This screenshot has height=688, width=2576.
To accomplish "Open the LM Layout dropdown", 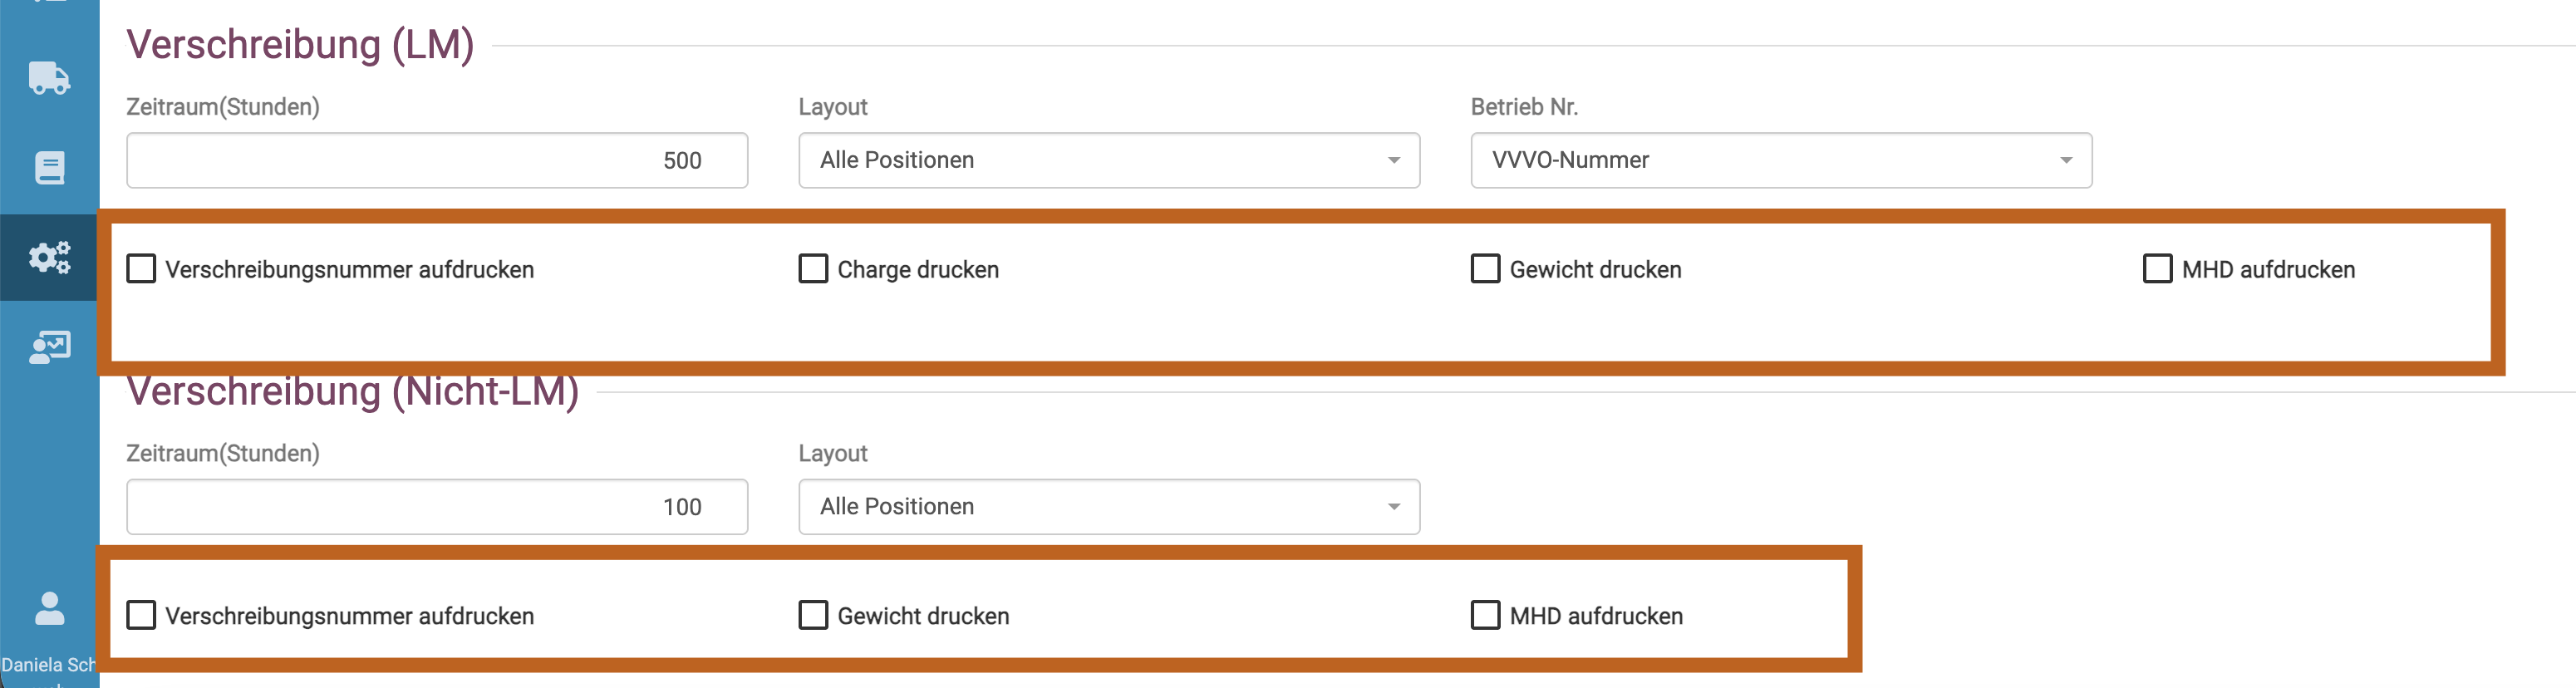I will click(x=1108, y=160).
